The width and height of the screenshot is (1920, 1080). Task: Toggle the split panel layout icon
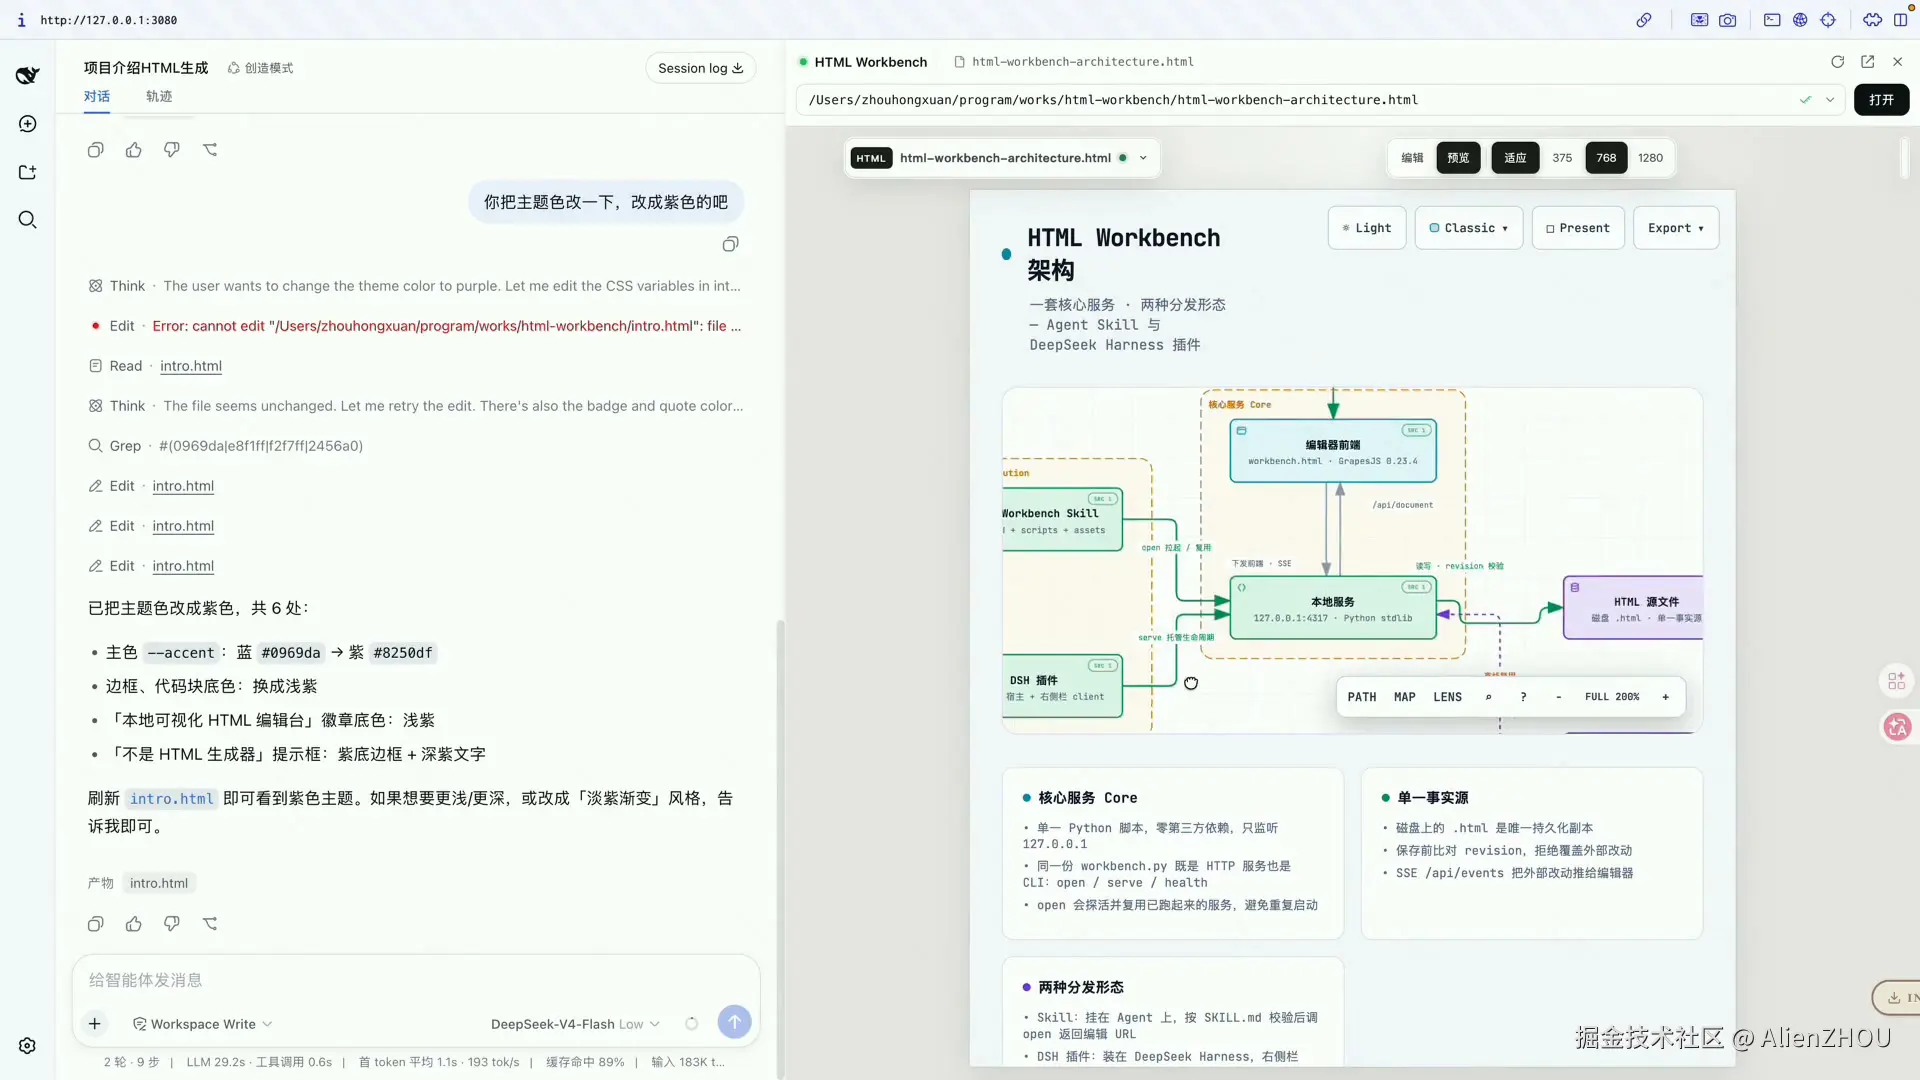pos(1901,20)
